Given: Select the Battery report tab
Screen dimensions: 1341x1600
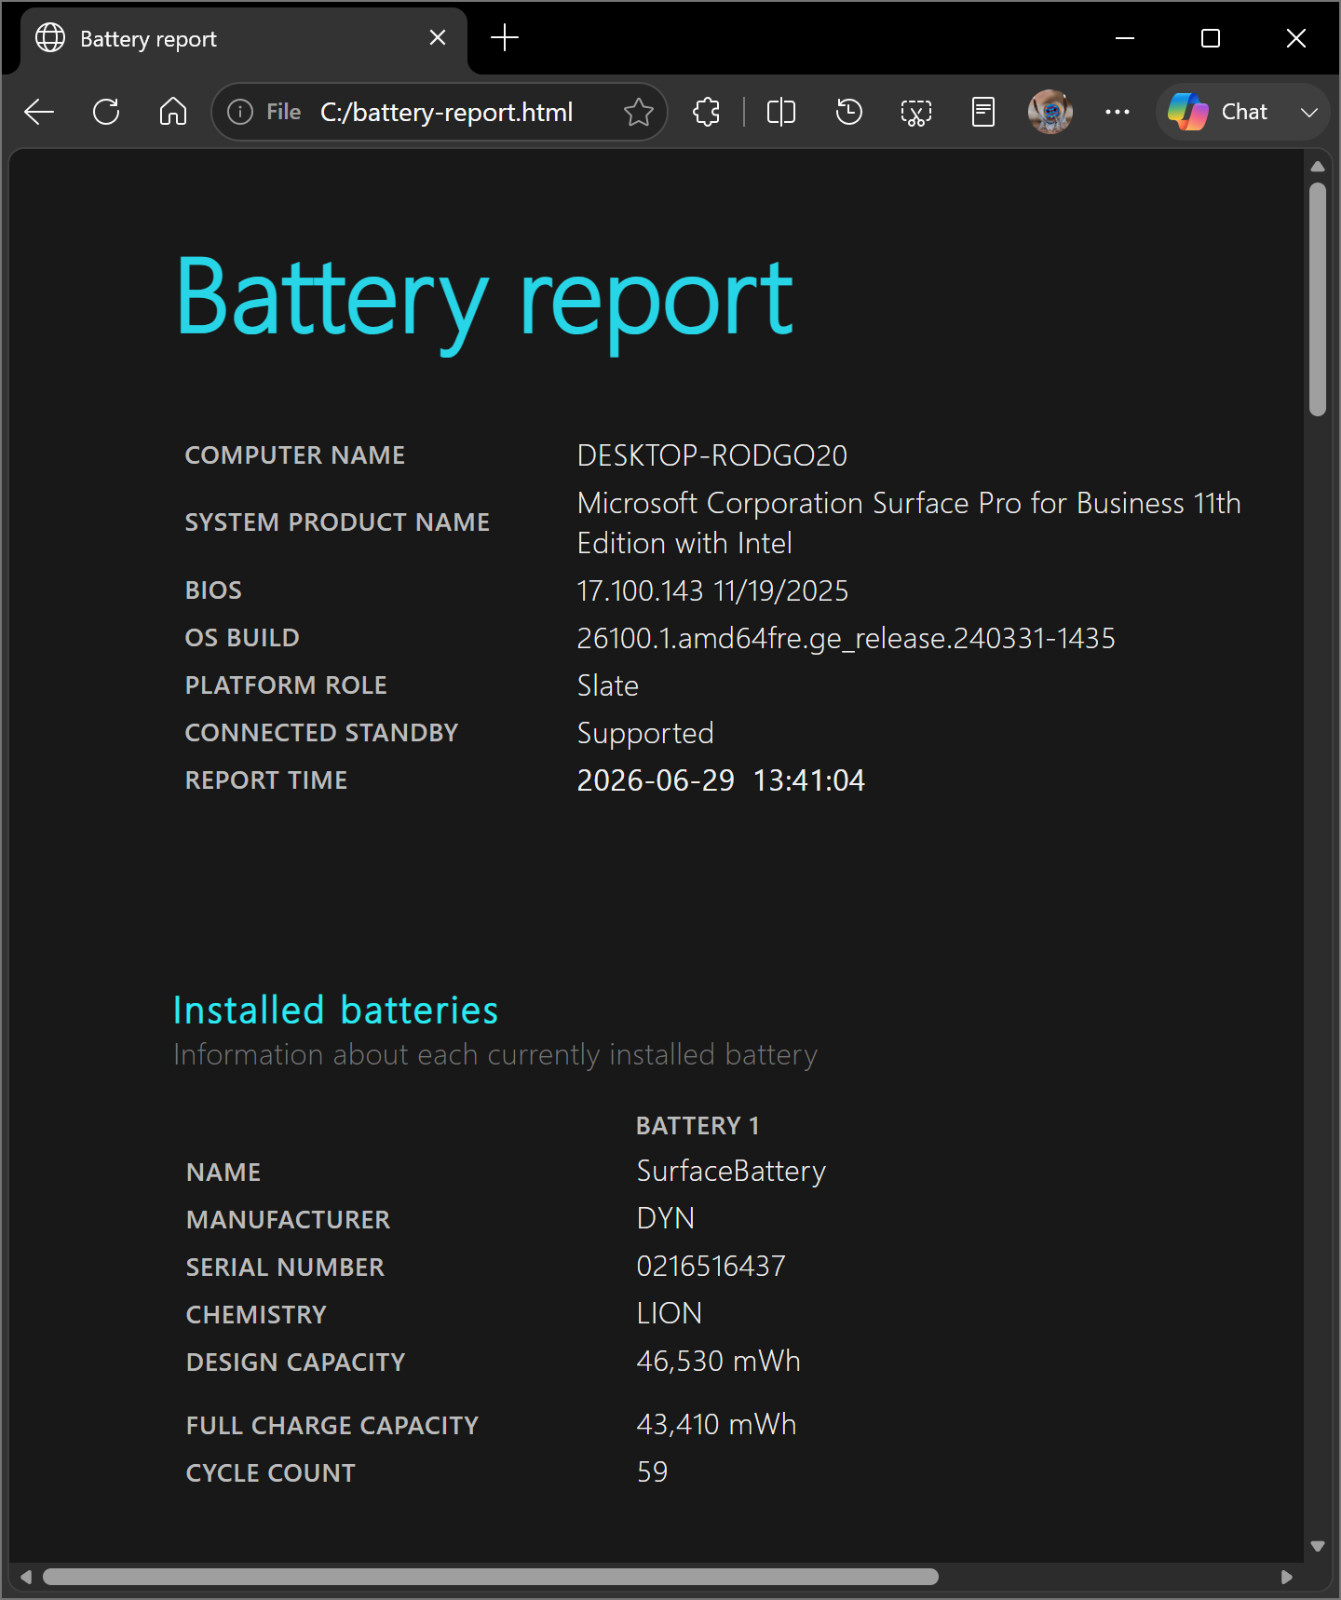Looking at the screenshot, I should [244, 39].
